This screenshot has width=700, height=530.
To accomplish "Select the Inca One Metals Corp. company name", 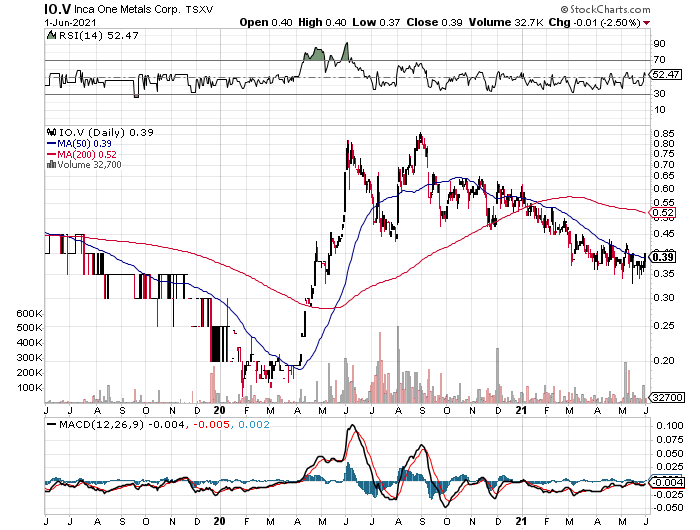I will (127, 9).
